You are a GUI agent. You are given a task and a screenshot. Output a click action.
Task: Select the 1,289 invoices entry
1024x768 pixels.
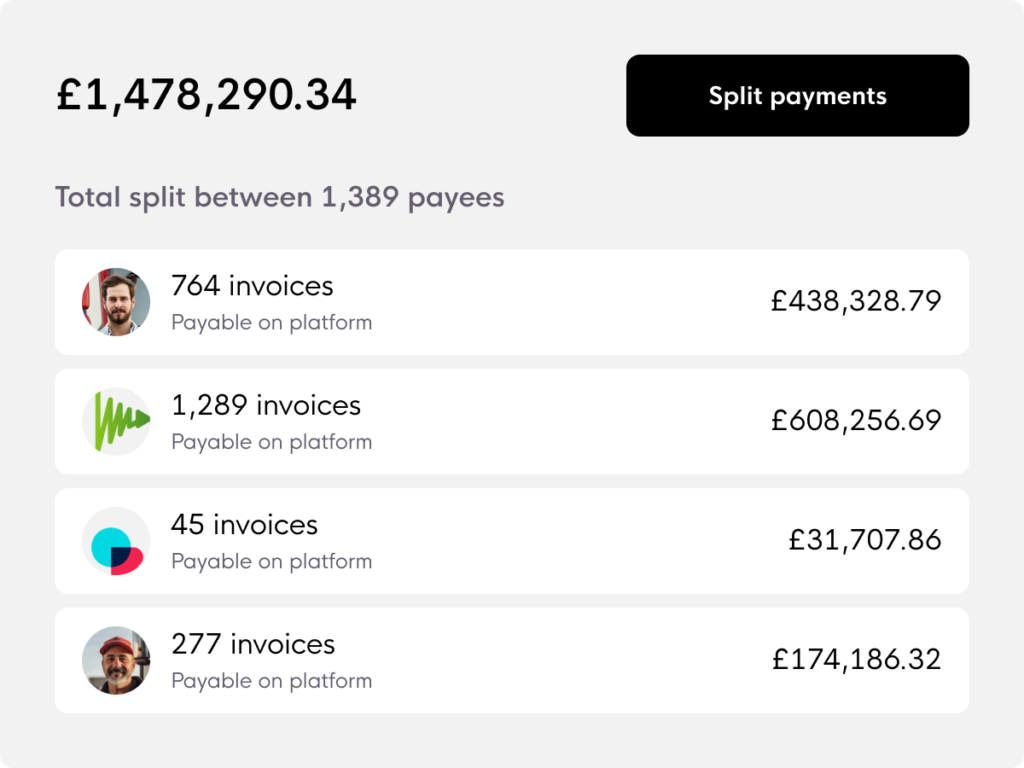click(x=512, y=421)
